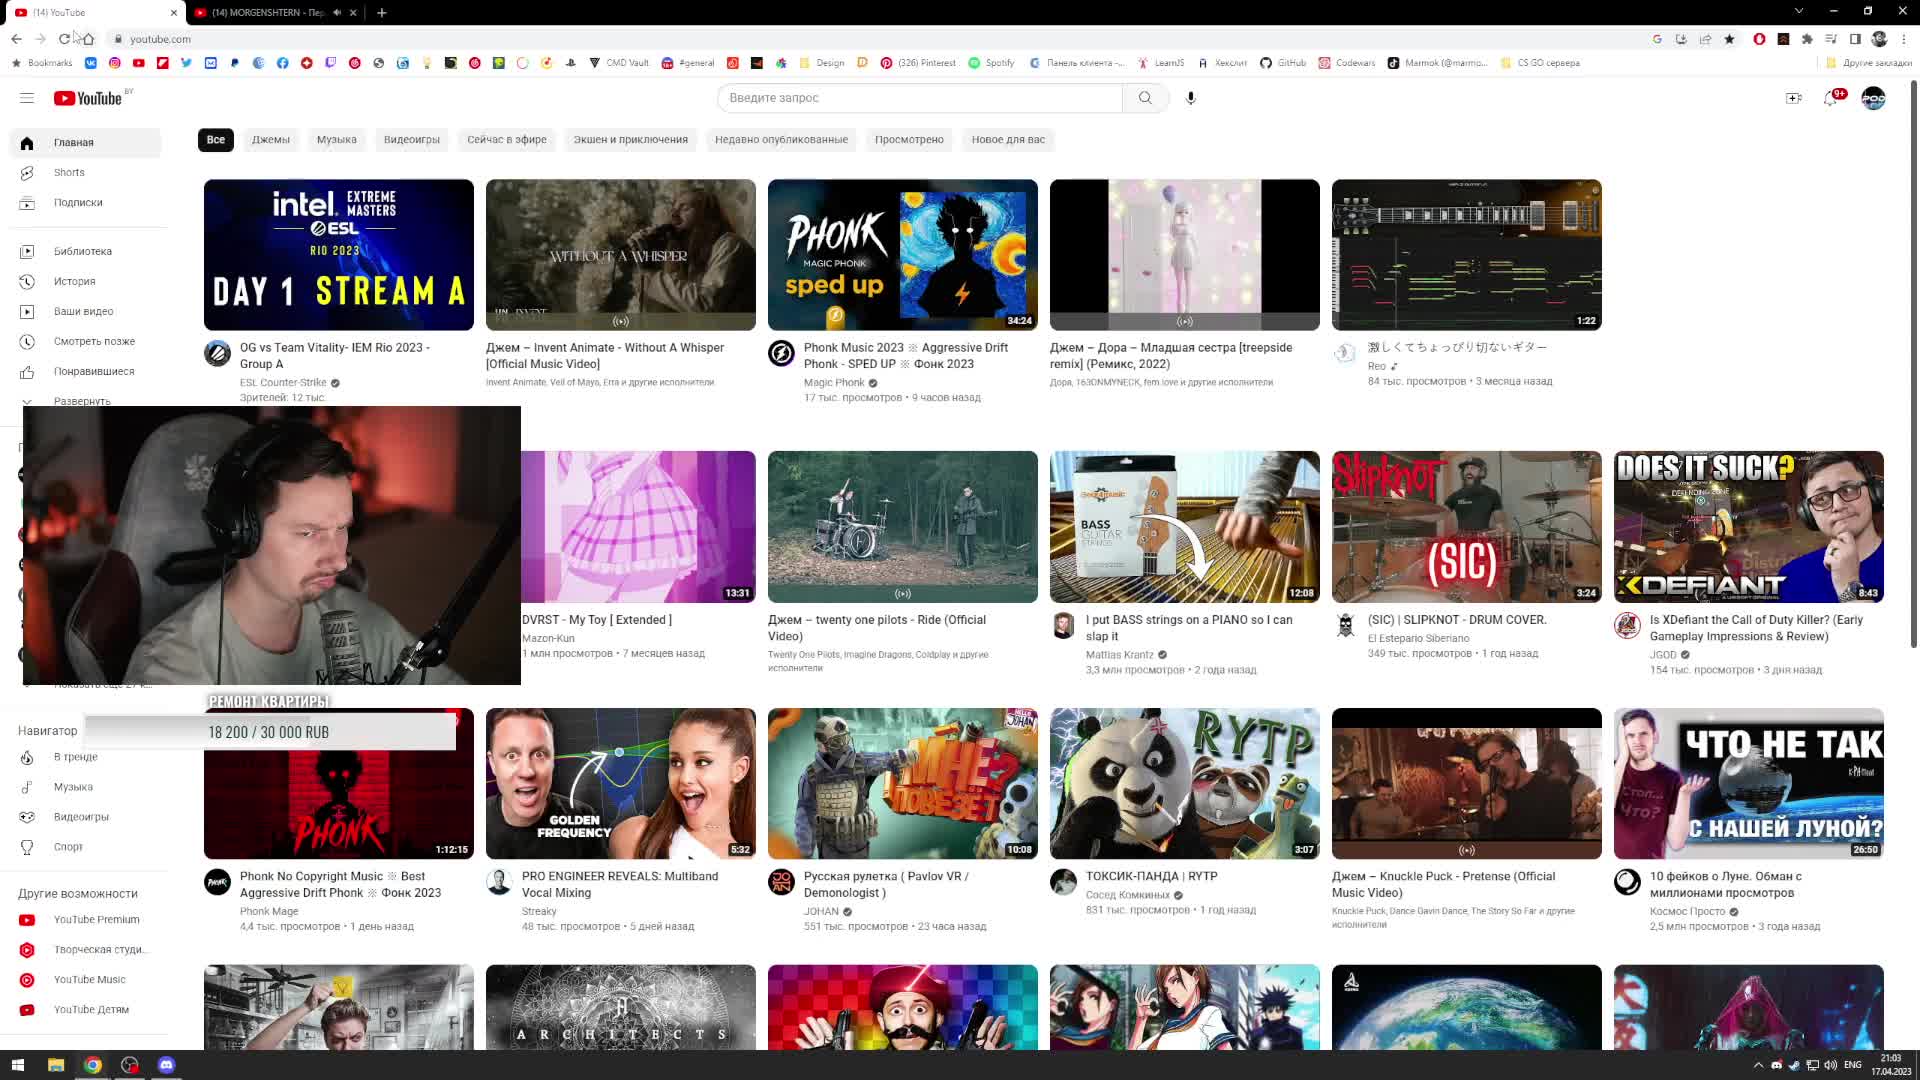Show hidden system tray icons
1920x1080 pixels.
click(x=1759, y=1065)
